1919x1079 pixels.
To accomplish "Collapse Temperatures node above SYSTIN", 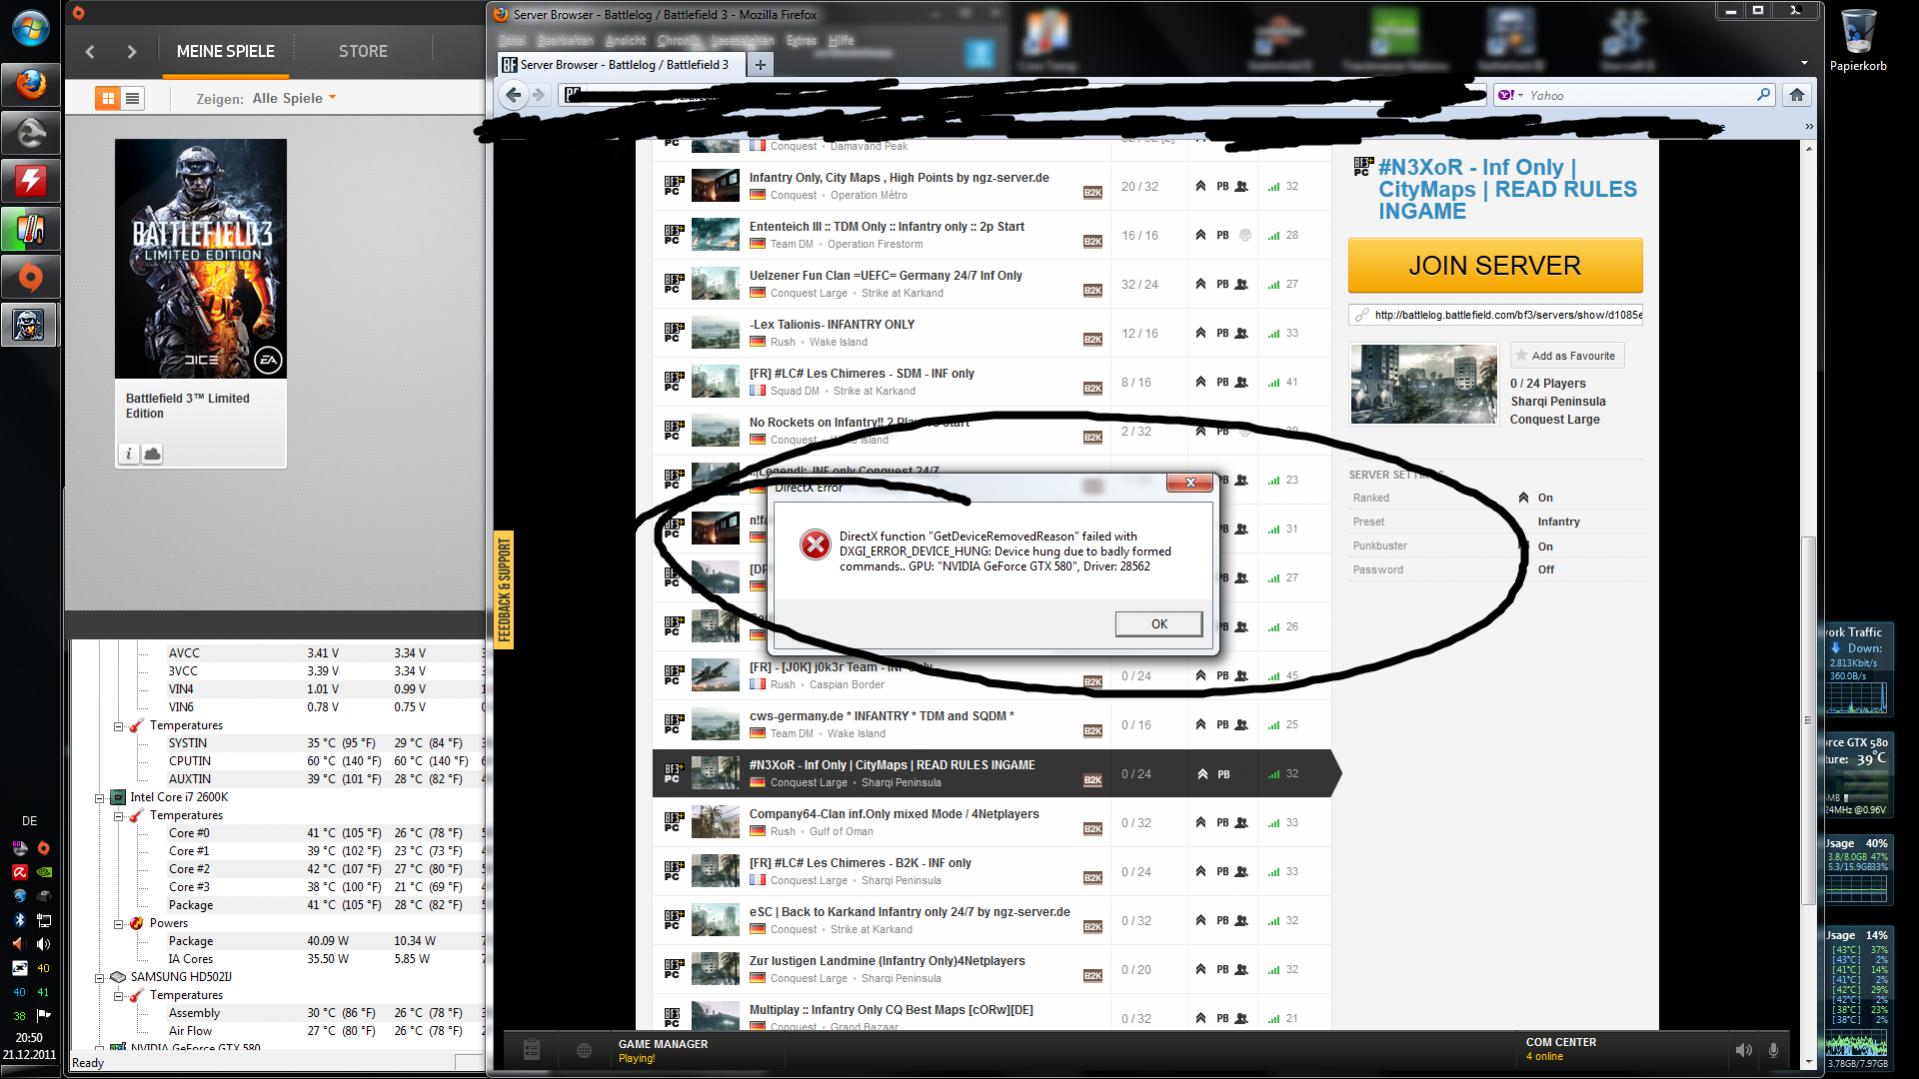I will (118, 726).
